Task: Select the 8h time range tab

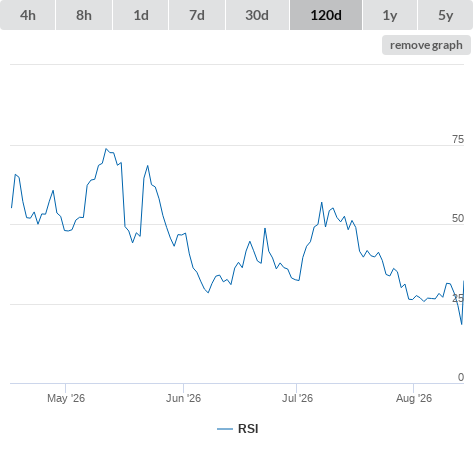Action: [84, 15]
